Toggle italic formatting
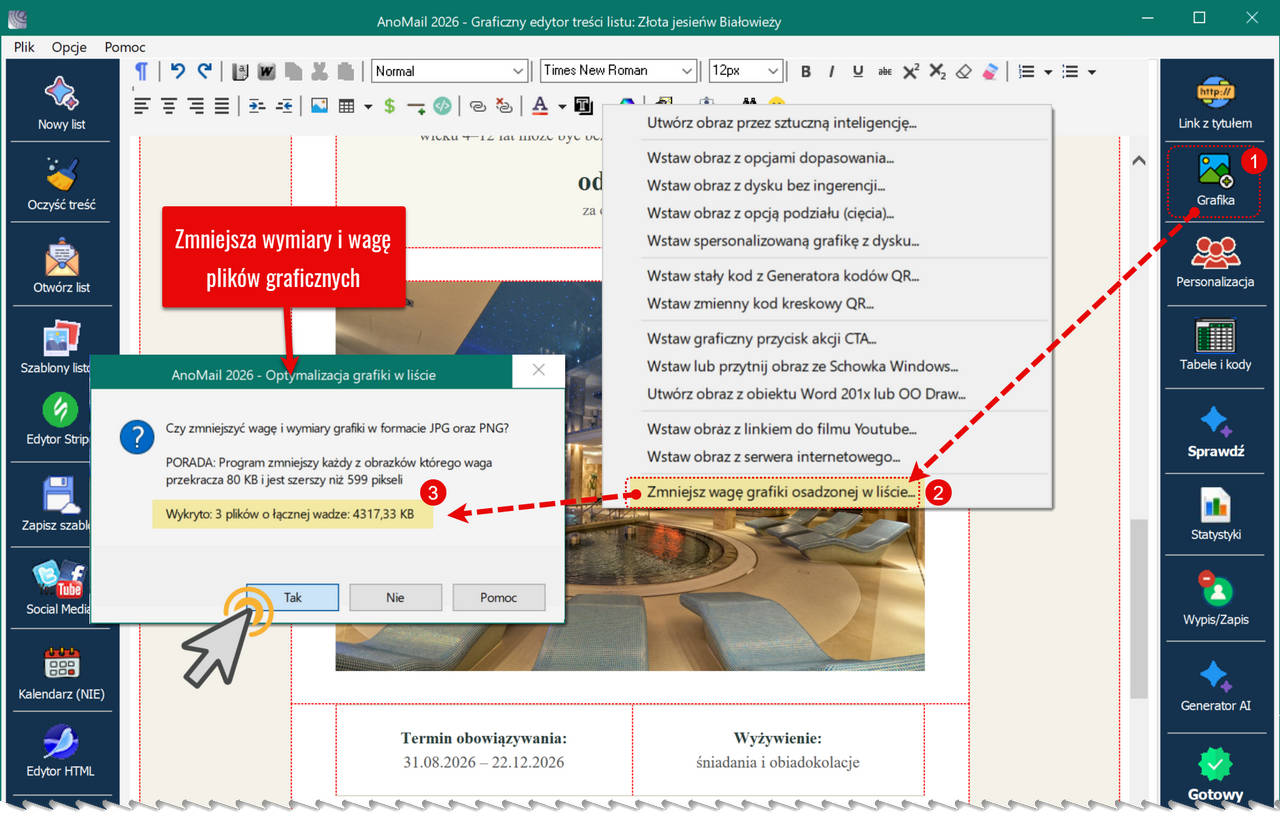The height and width of the screenshot is (834, 1280). tap(831, 71)
